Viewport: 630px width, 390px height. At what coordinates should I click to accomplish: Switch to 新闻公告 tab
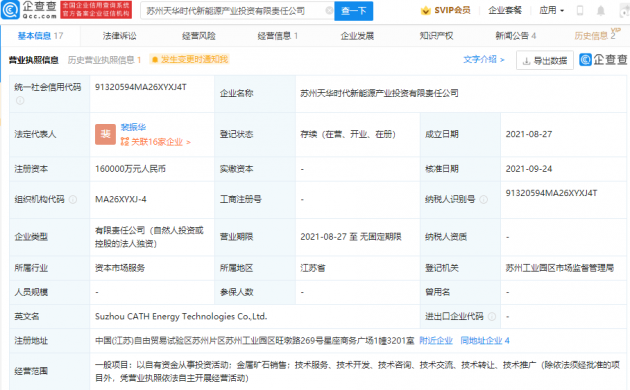pos(515,36)
